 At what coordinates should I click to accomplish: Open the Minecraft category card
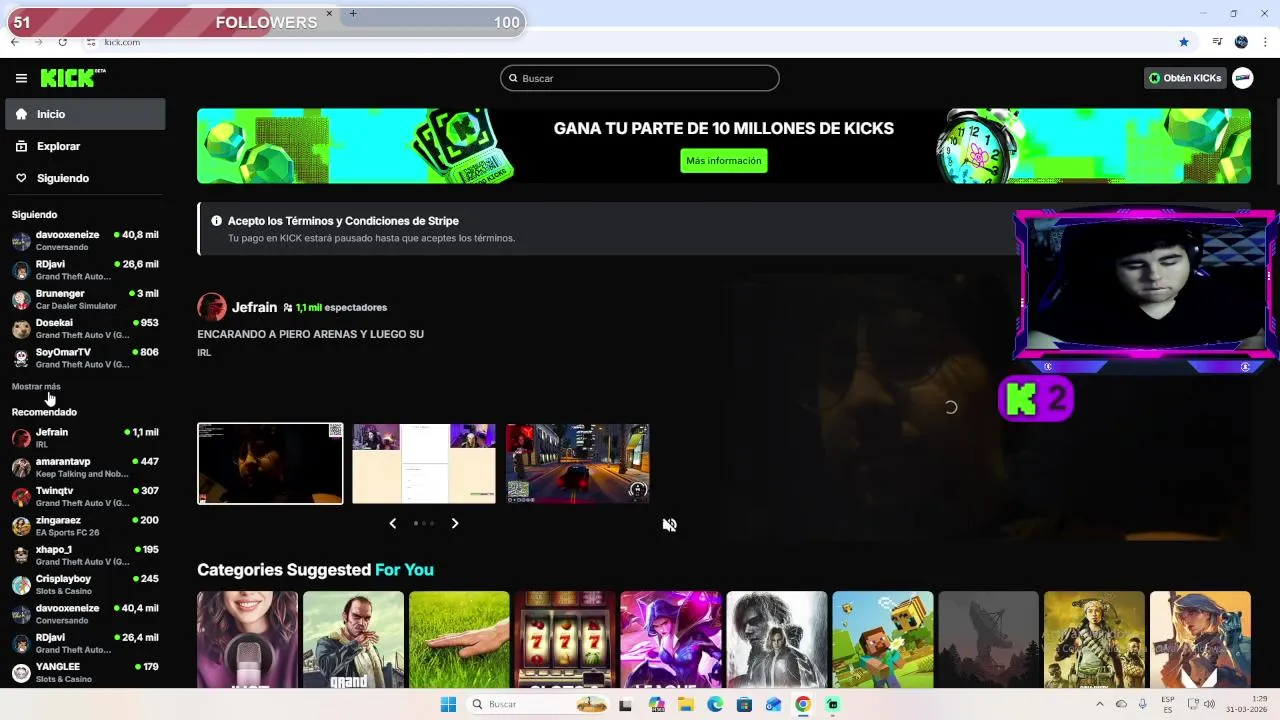point(883,639)
